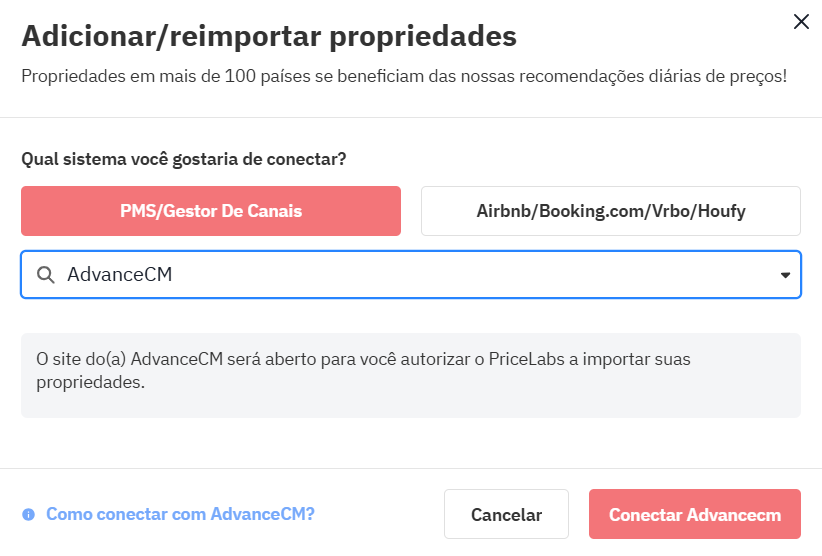This screenshot has width=822, height=556.
Task: Open the Como conectar com AdvanceCM link
Action: pos(180,514)
